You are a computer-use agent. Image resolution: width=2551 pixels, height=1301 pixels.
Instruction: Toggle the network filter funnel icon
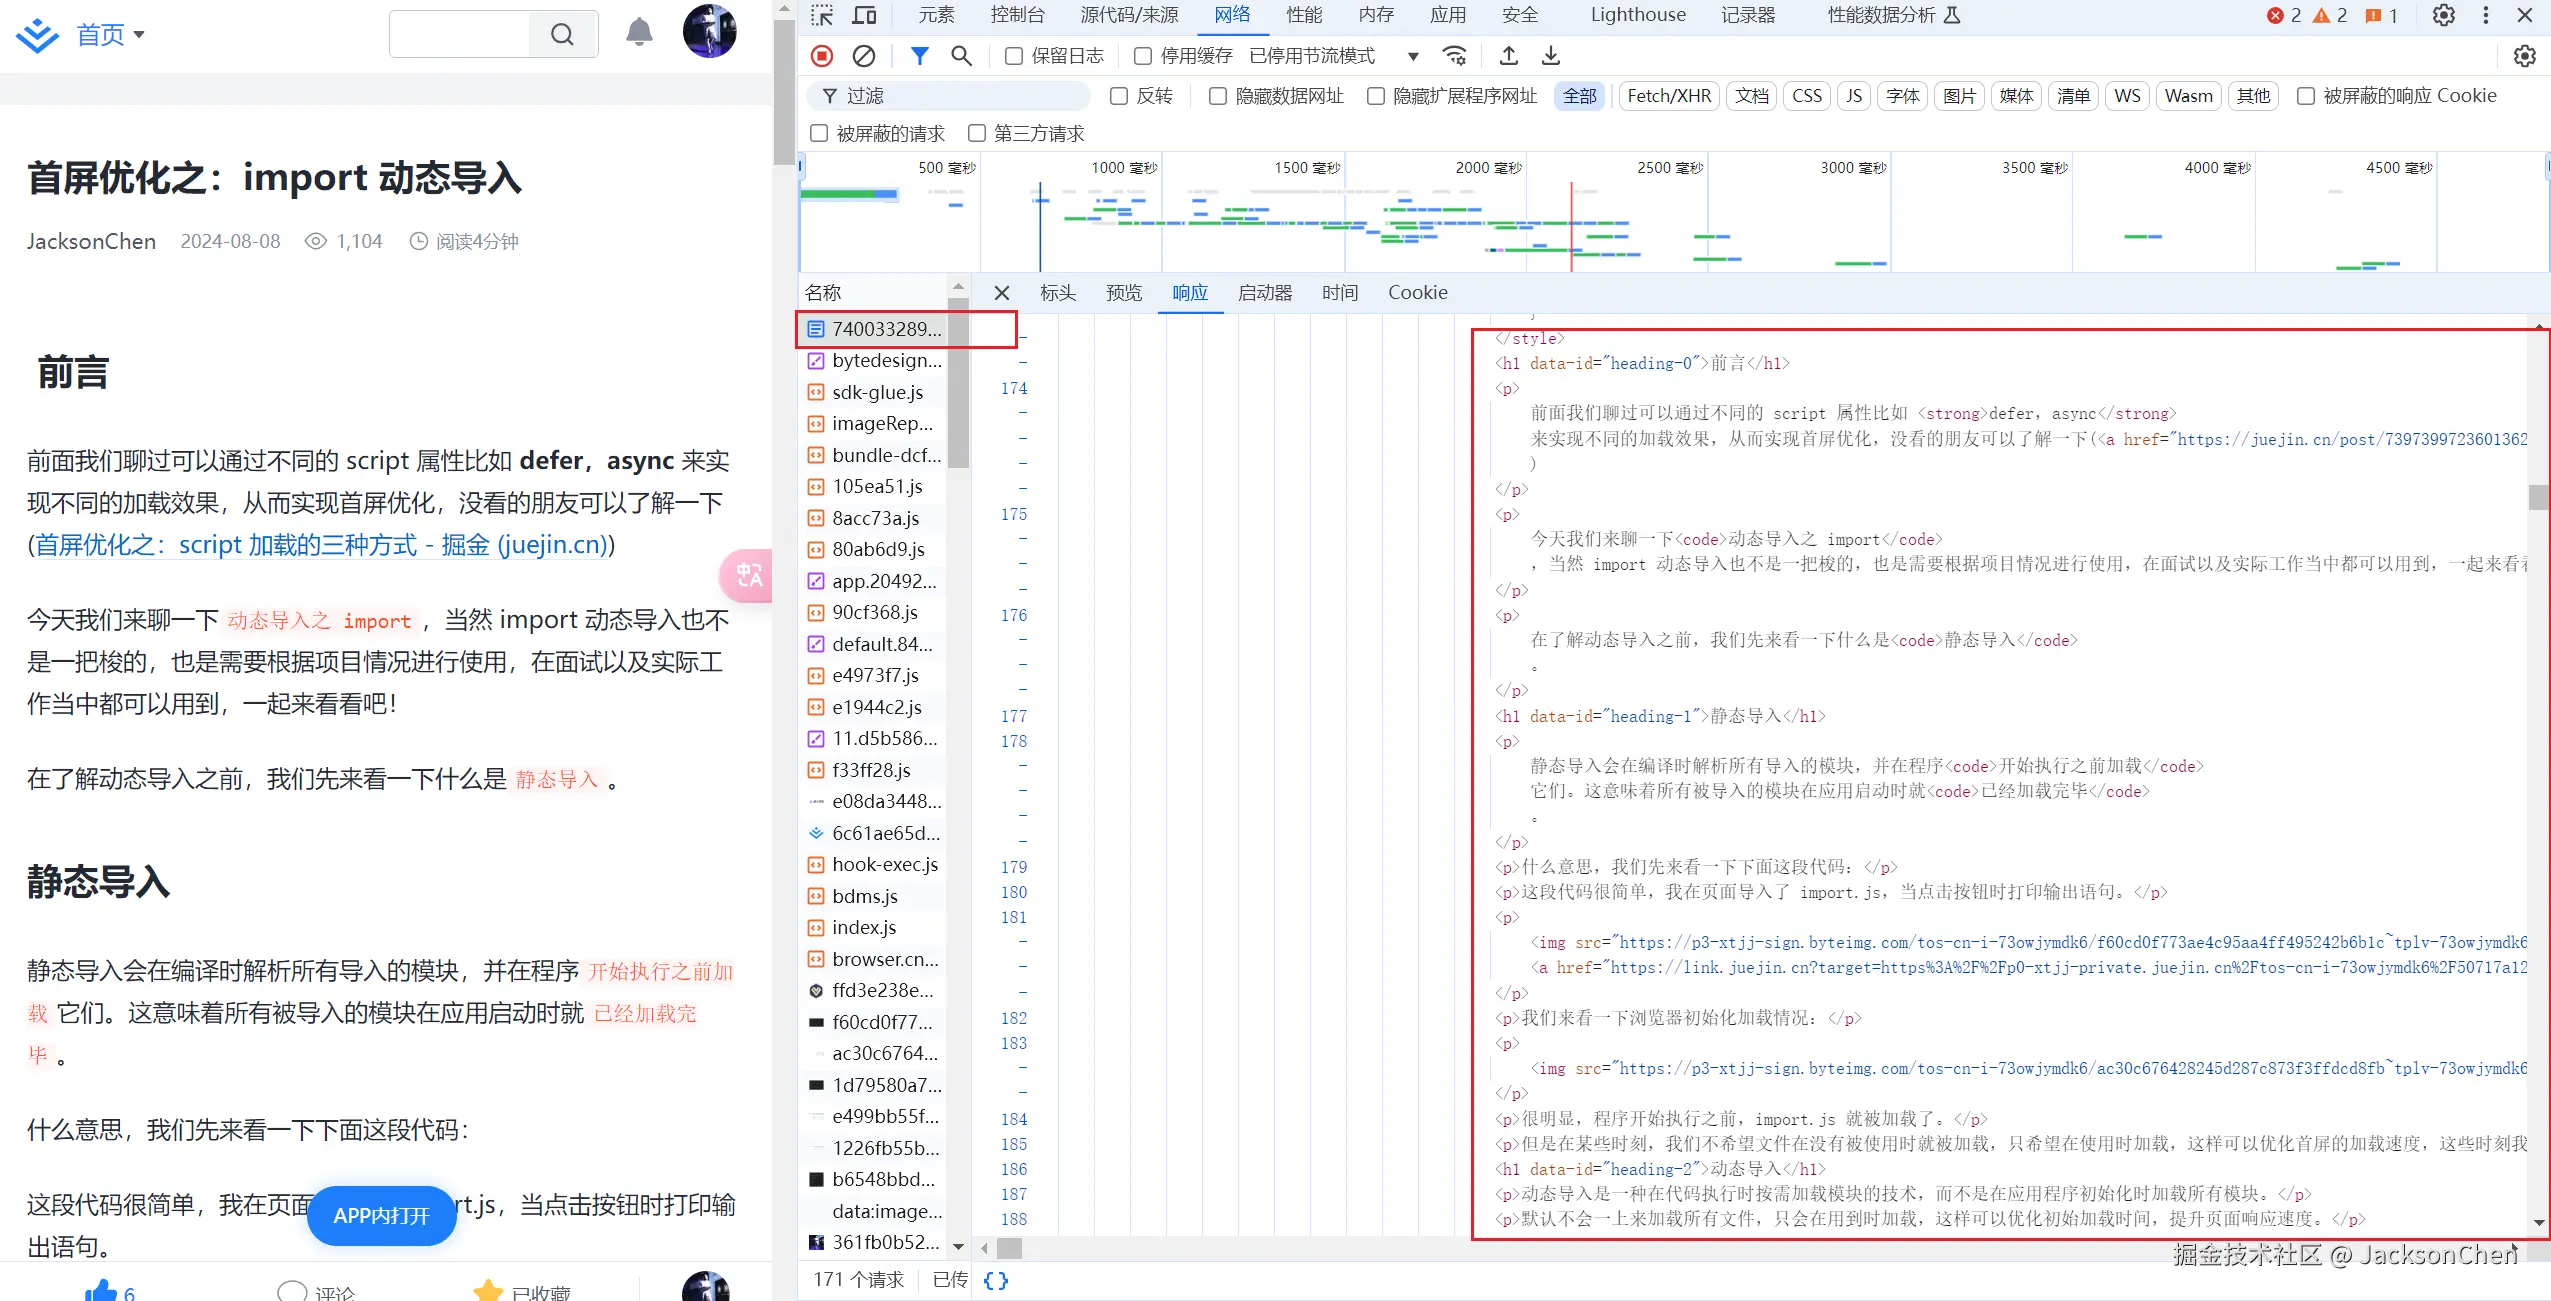click(x=919, y=56)
